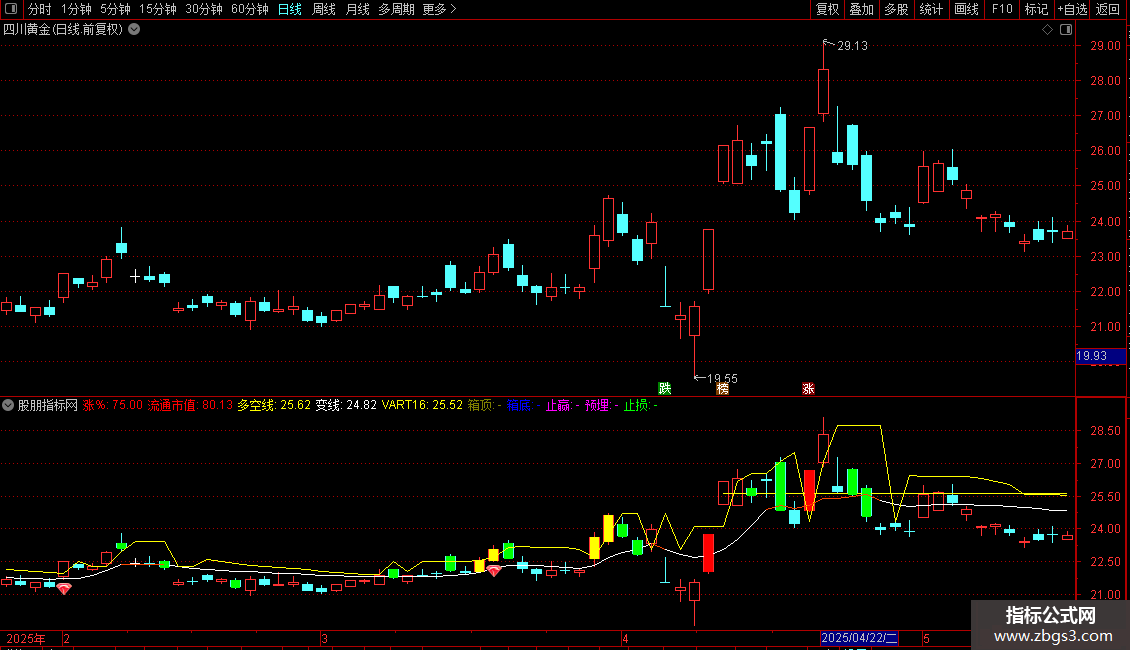Switch to 周线 weekly chart
Viewport: 1130px width, 650px height.
pyautogui.click(x=324, y=9)
